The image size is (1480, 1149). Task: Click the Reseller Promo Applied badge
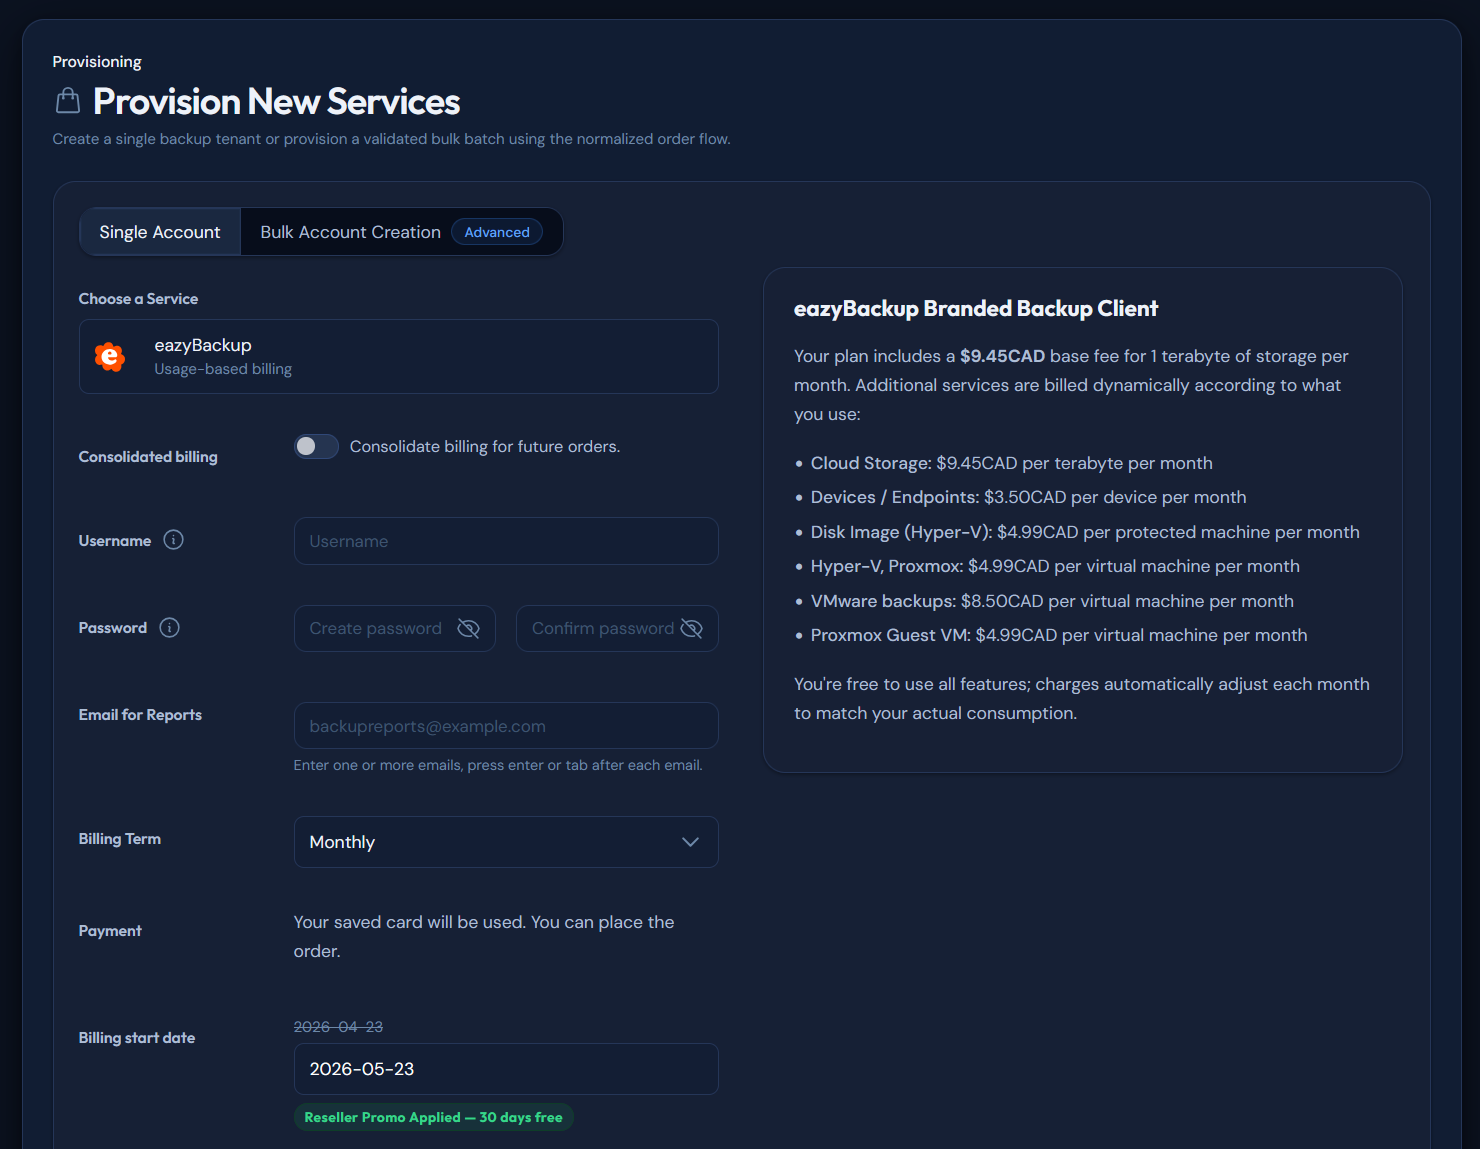(x=434, y=1117)
